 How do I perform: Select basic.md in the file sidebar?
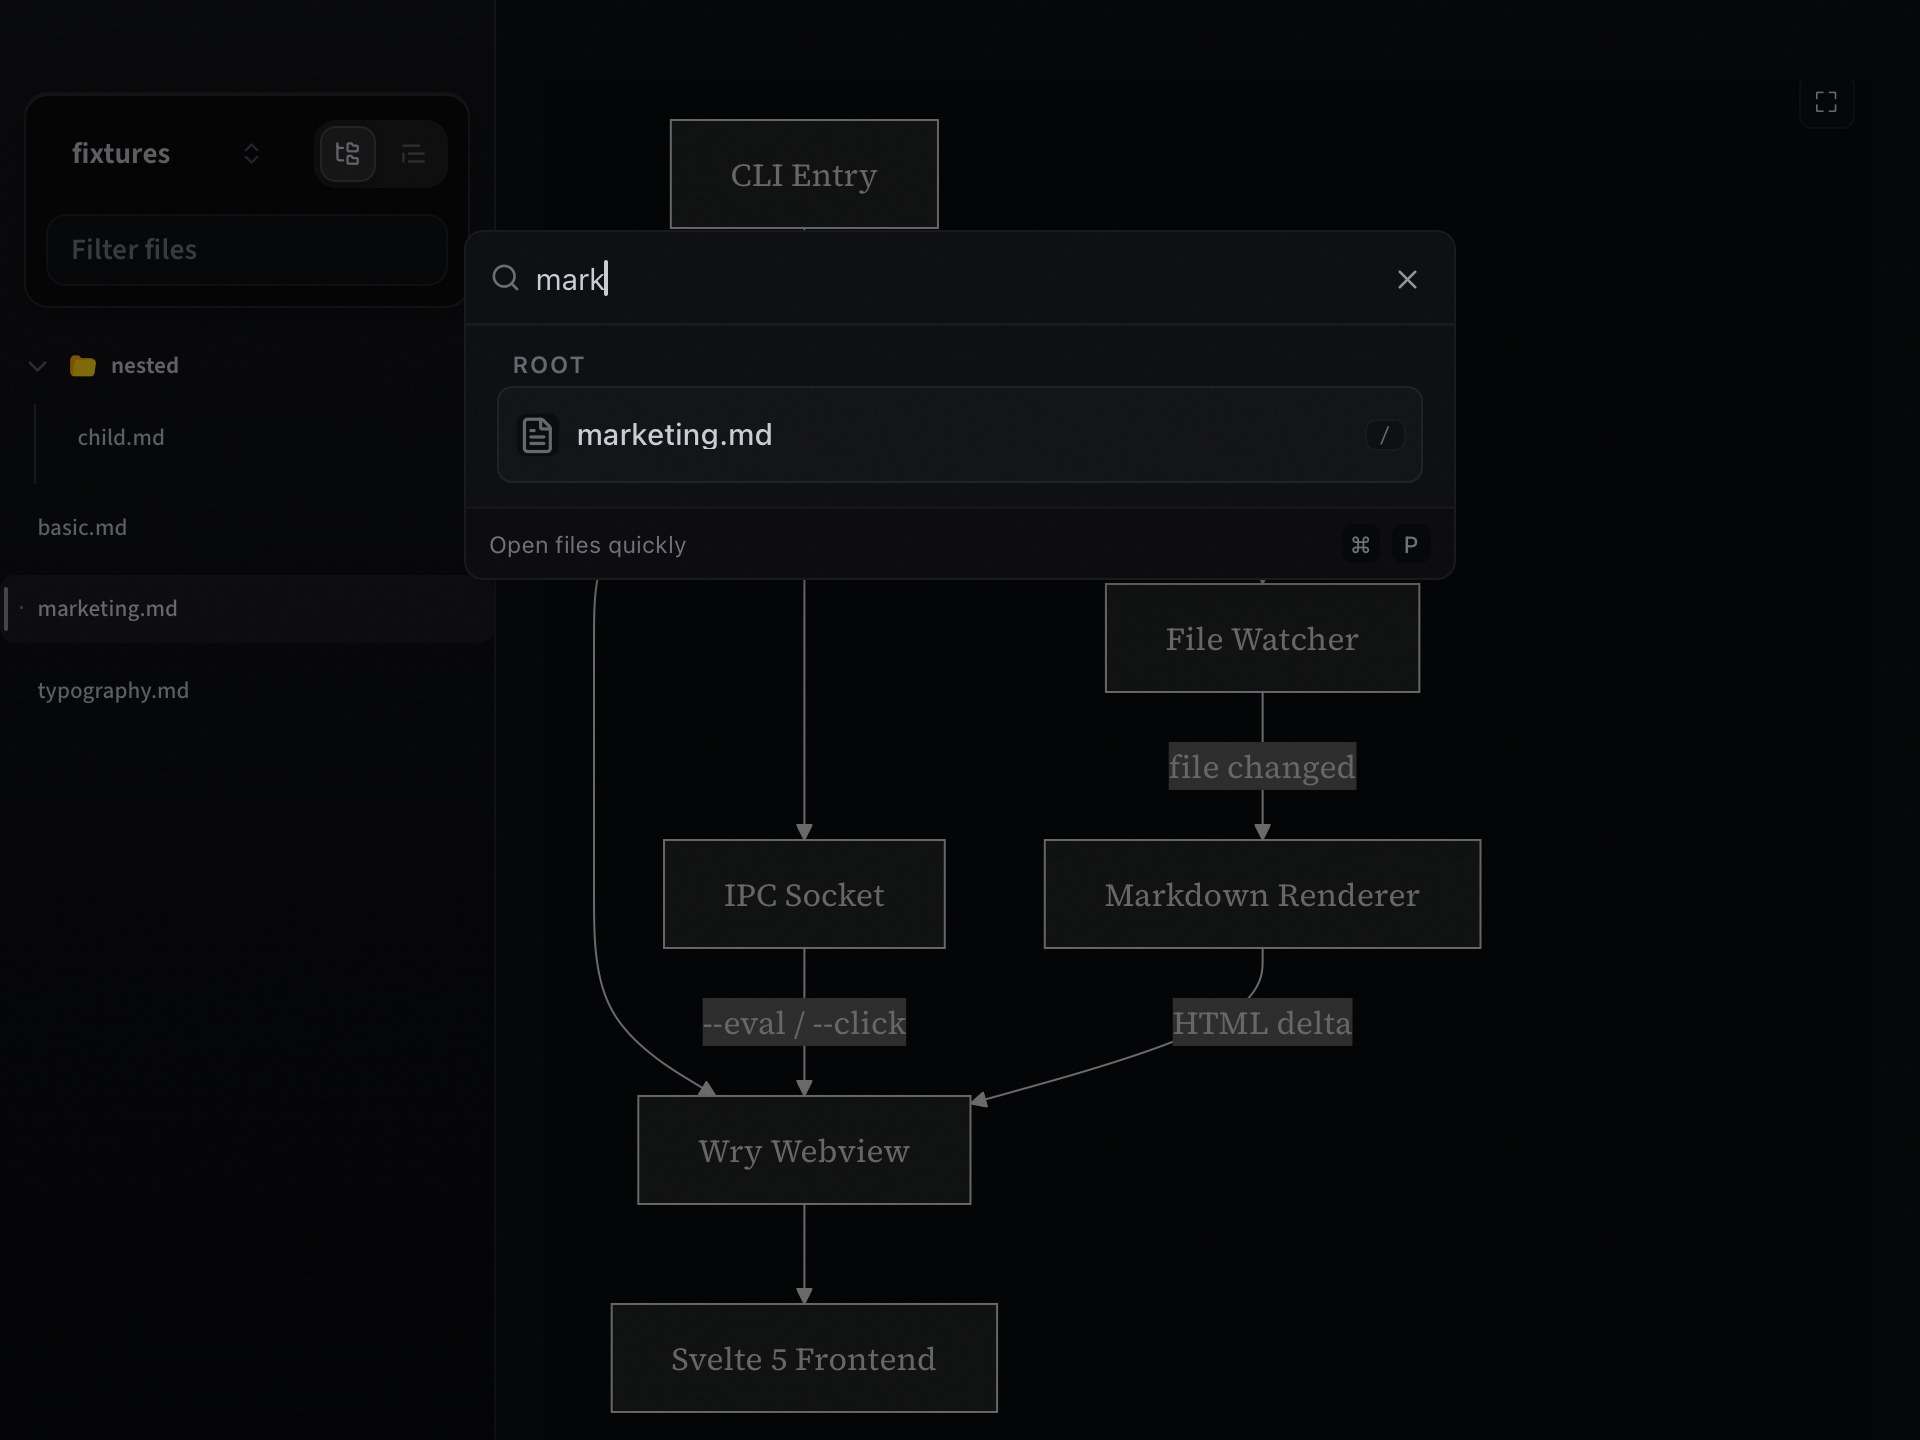click(x=83, y=527)
